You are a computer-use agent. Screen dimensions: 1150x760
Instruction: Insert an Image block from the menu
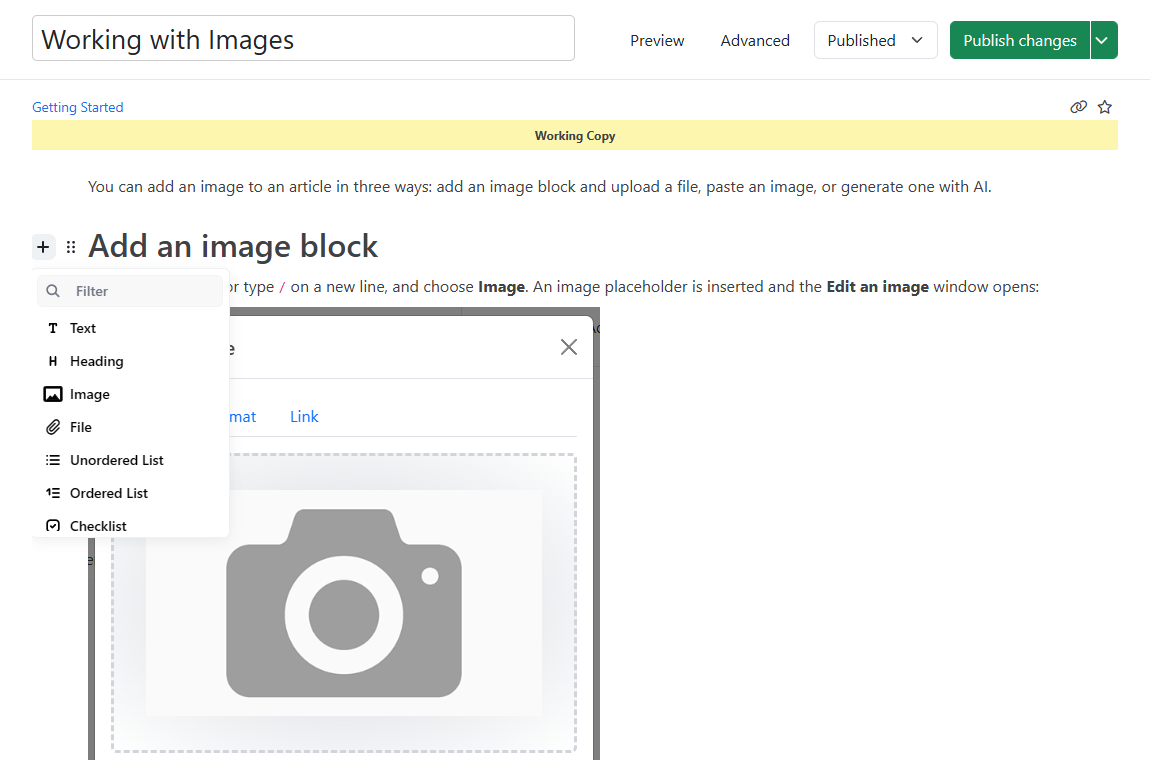[131, 394]
